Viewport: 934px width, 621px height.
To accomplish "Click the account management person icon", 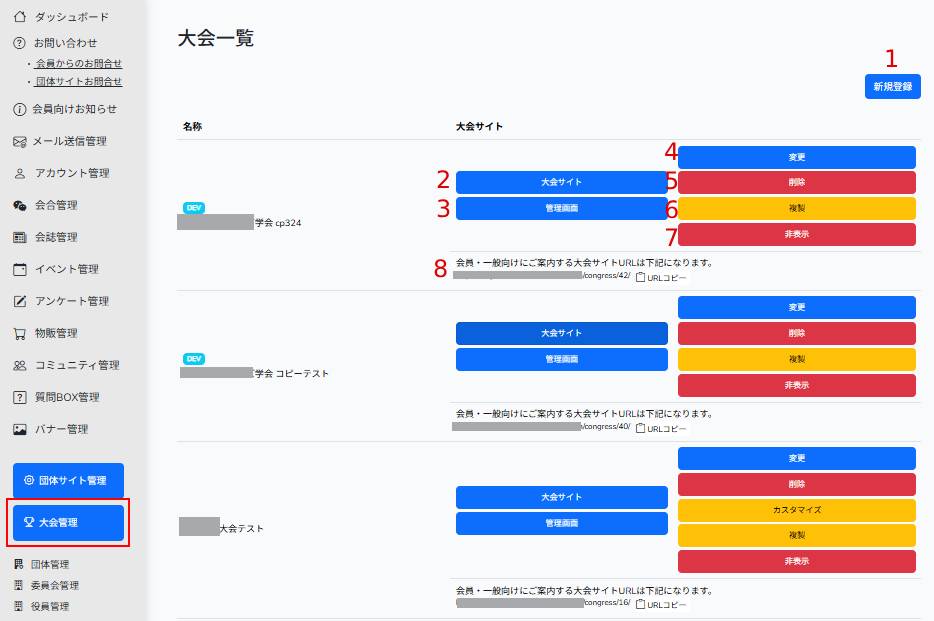I will tap(20, 173).
